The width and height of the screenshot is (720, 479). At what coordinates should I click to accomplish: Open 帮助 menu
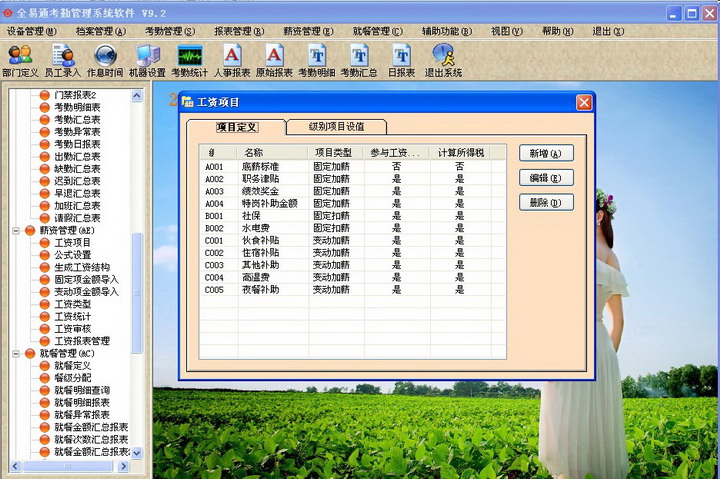click(557, 31)
